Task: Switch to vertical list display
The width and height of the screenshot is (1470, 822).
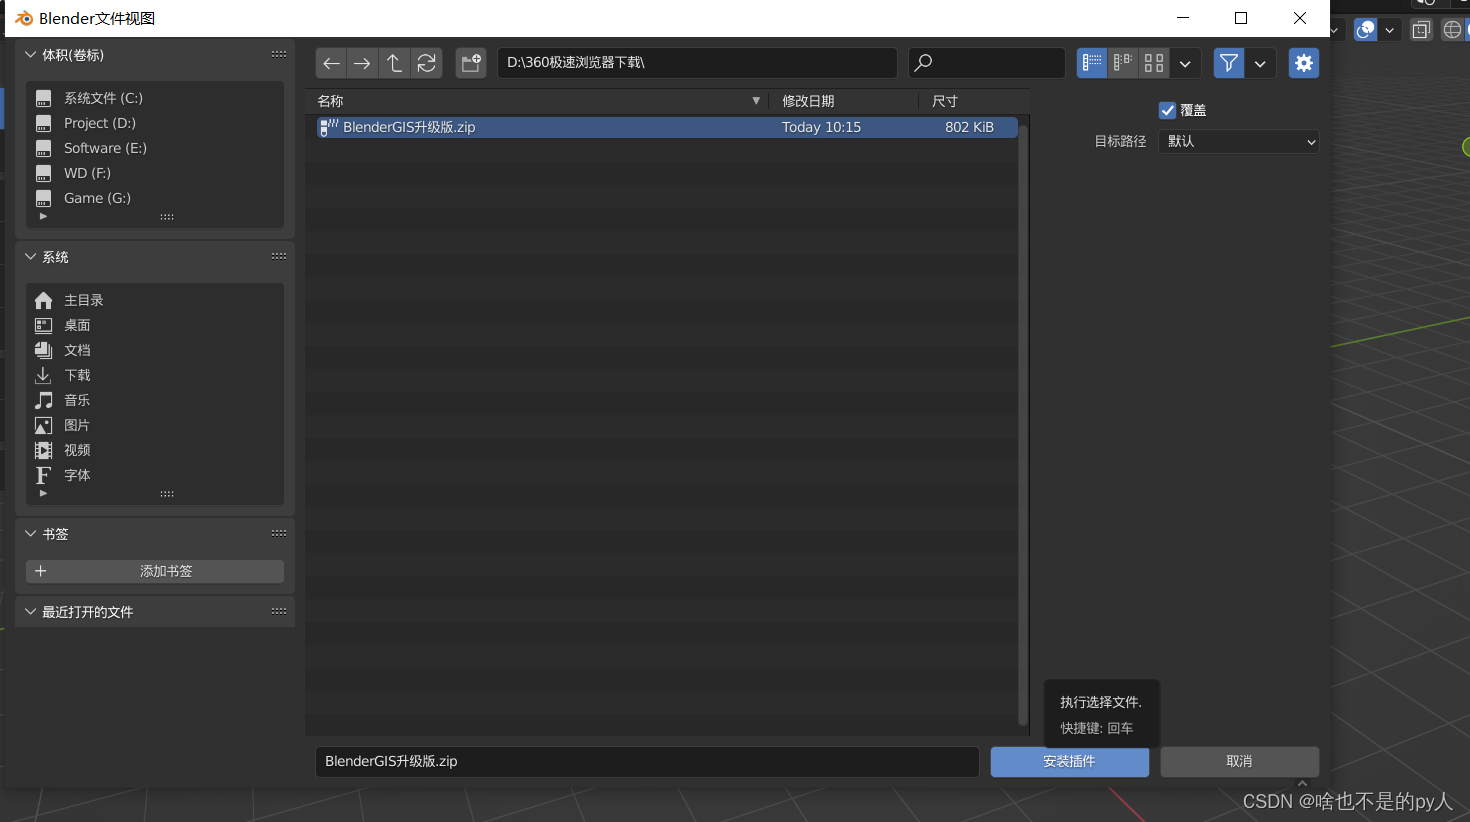Action: click(x=1092, y=63)
